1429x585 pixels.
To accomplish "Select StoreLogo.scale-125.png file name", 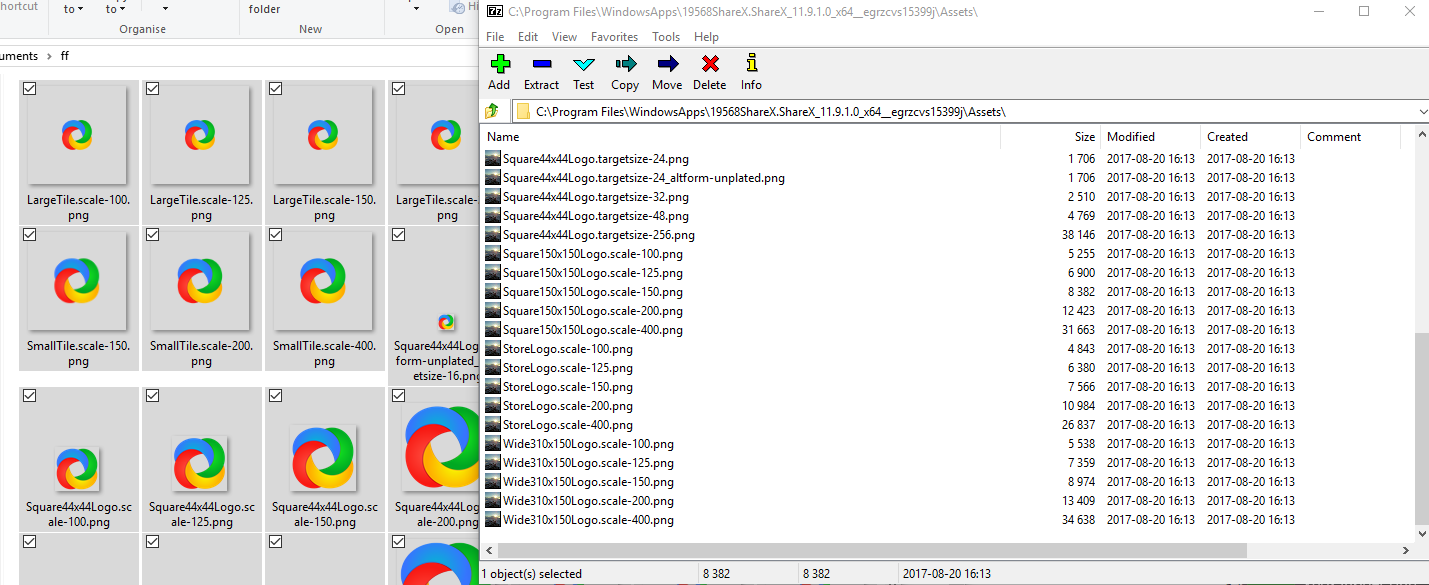I will tap(568, 367).
